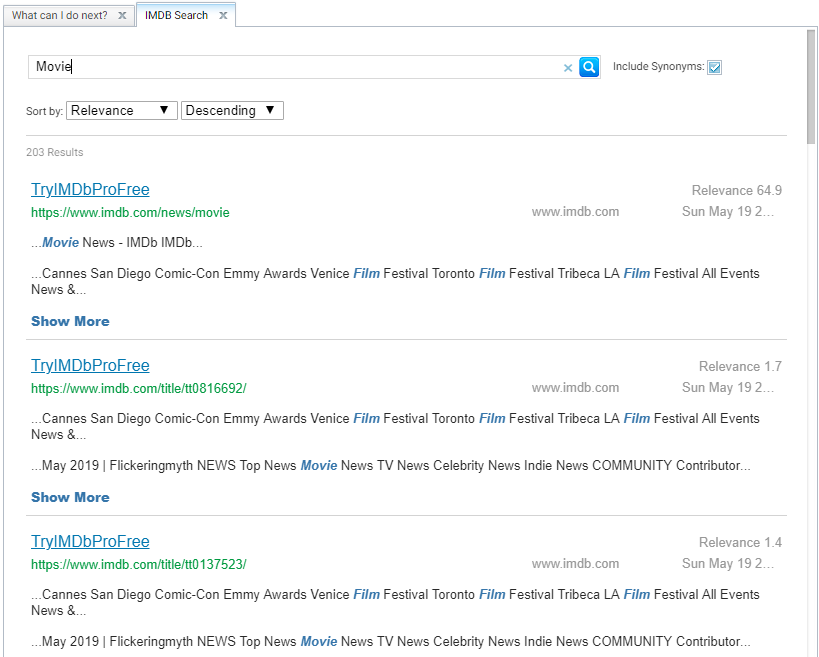Open the TryIMDbProFree result with Relevance 64.9
The width and height of the screenshot is (819, 657).
point(90,190)
